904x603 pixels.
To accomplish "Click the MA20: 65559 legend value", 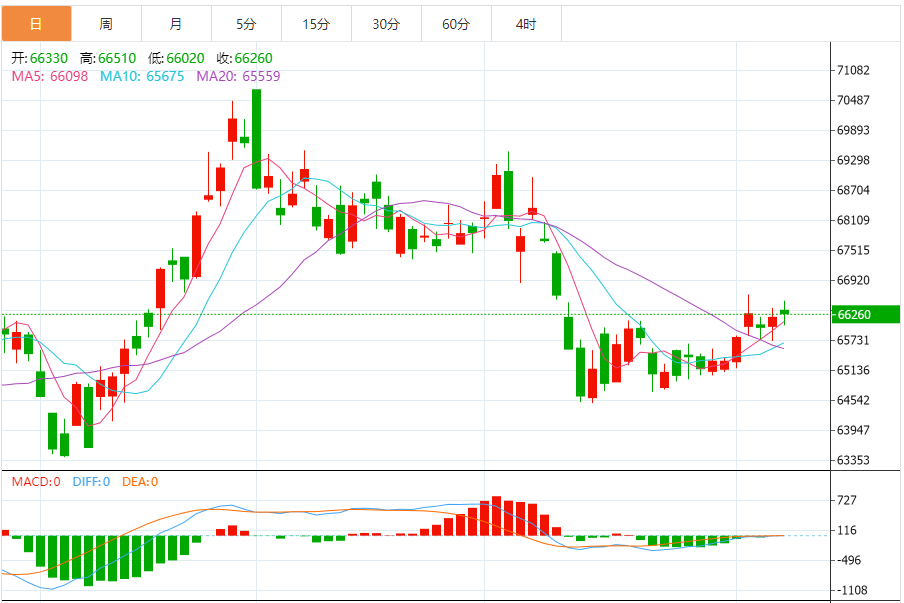I will click(238, 76).
